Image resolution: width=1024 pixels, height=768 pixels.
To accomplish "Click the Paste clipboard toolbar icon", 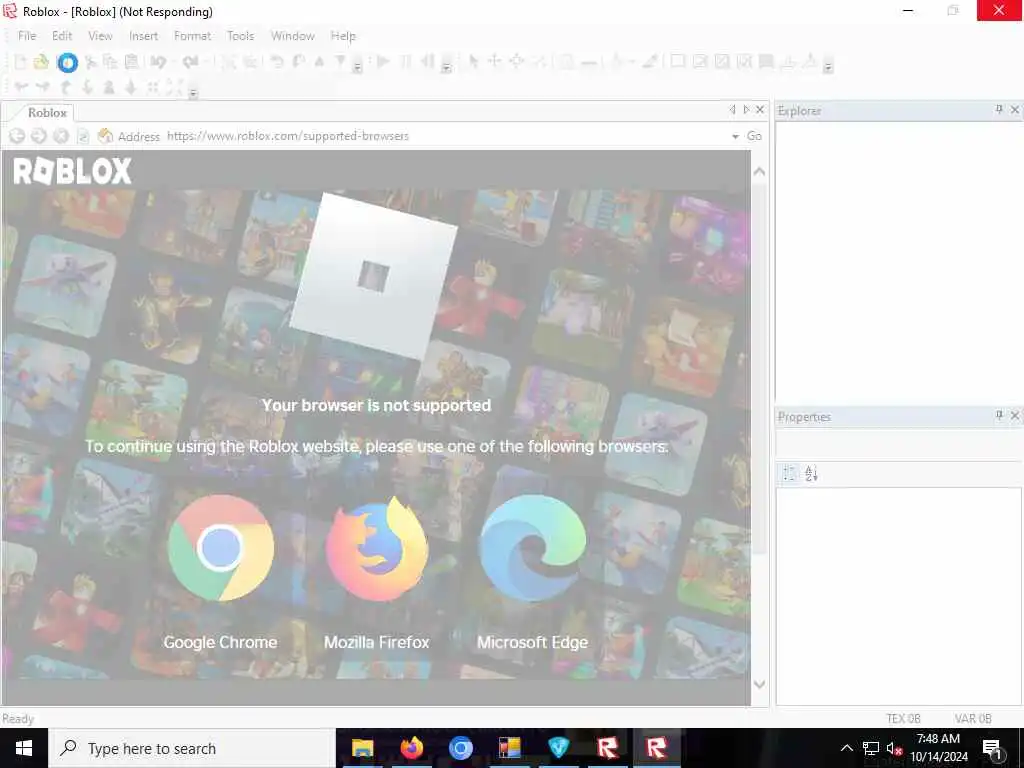I will pyautogui.click(x=131, y=62).
